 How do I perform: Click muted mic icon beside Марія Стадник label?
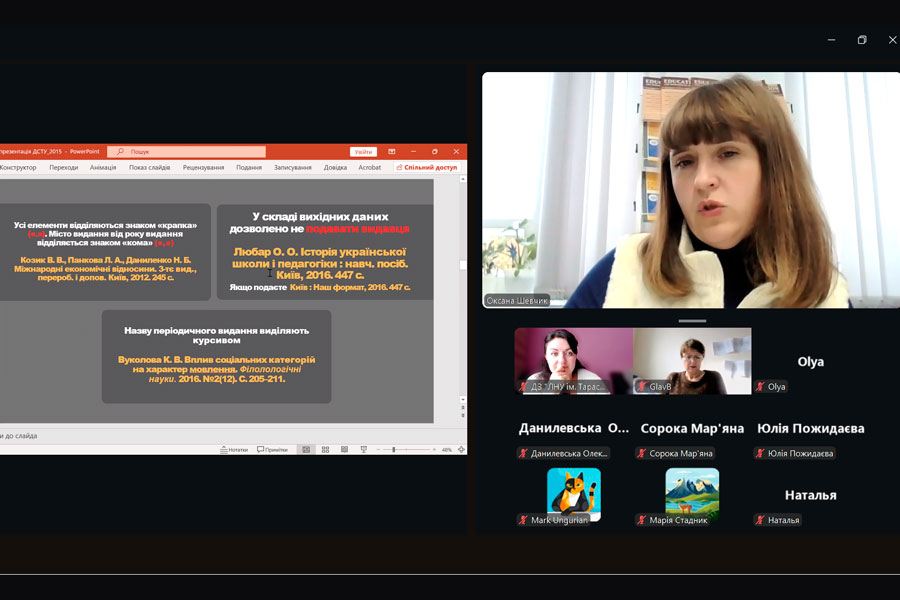(x=642, y=520)
